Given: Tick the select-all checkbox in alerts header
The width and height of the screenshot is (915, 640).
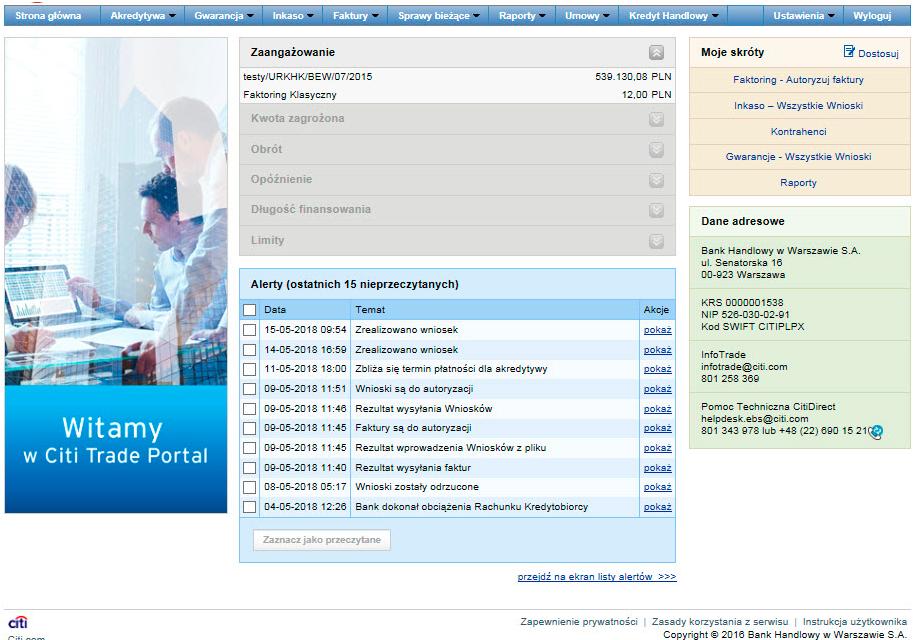Looking at the screenshot, I should click(250, 310).
